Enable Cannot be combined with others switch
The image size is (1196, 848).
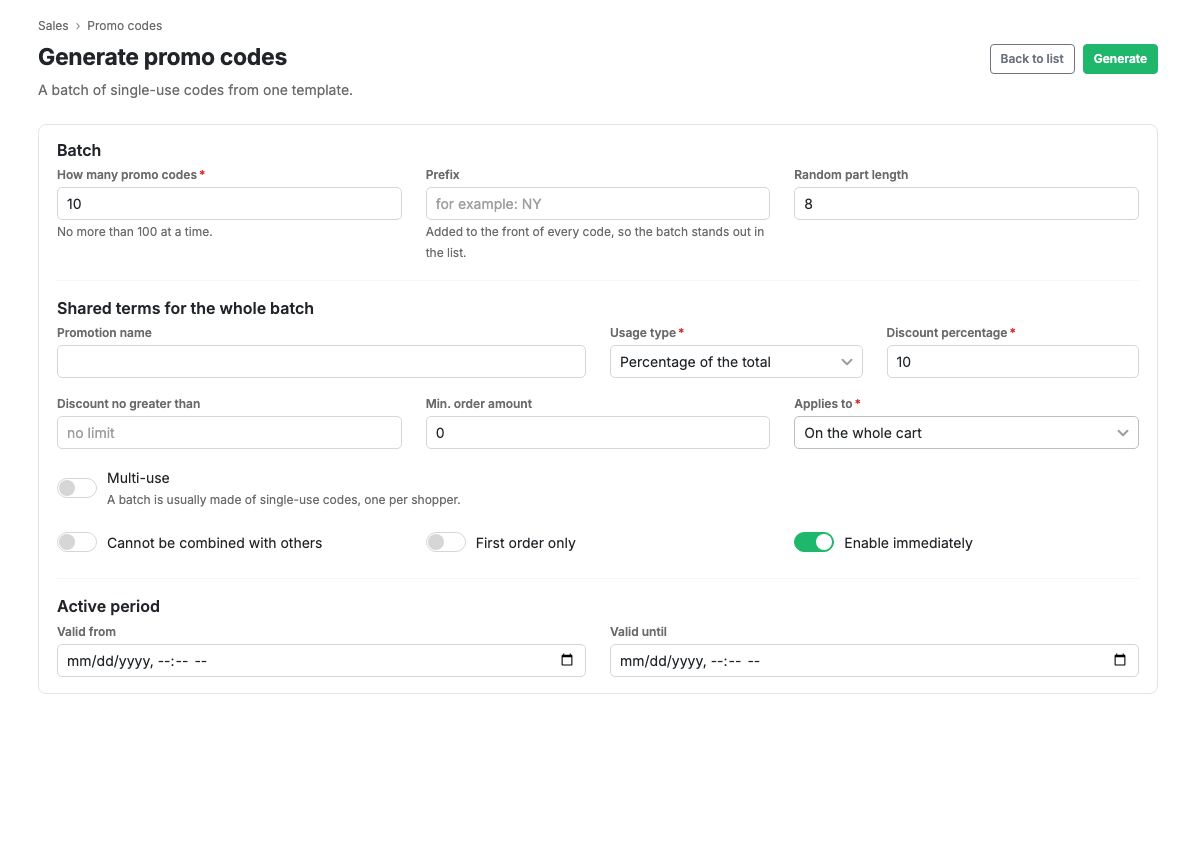(77, 542)
